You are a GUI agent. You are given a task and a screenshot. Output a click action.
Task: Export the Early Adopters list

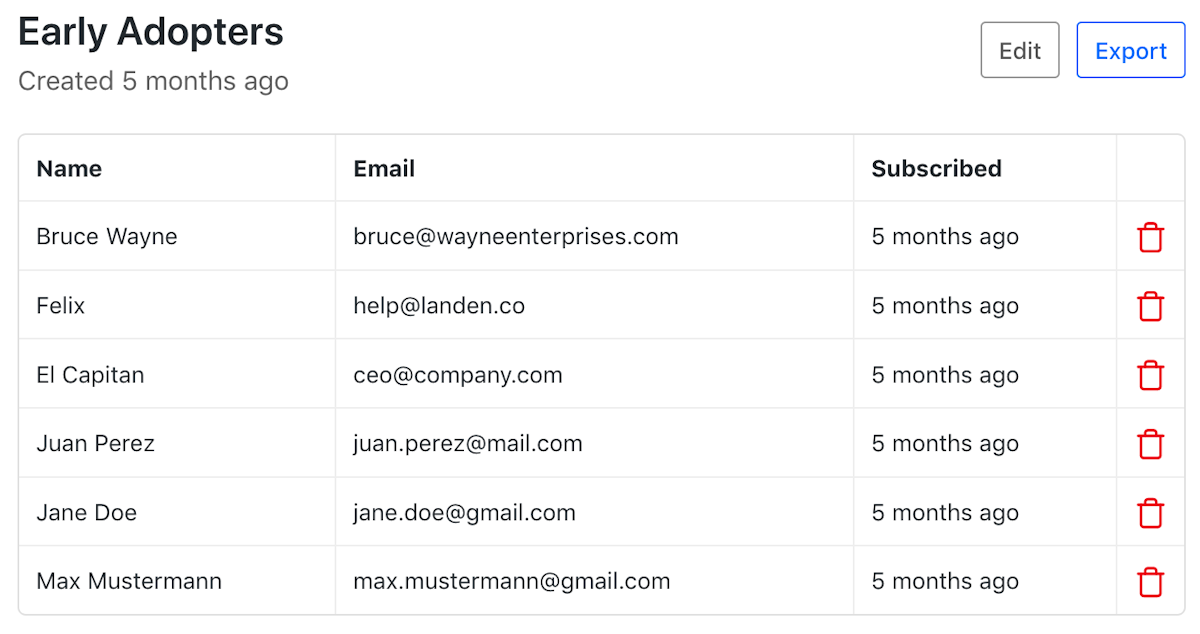(1131, 50)
